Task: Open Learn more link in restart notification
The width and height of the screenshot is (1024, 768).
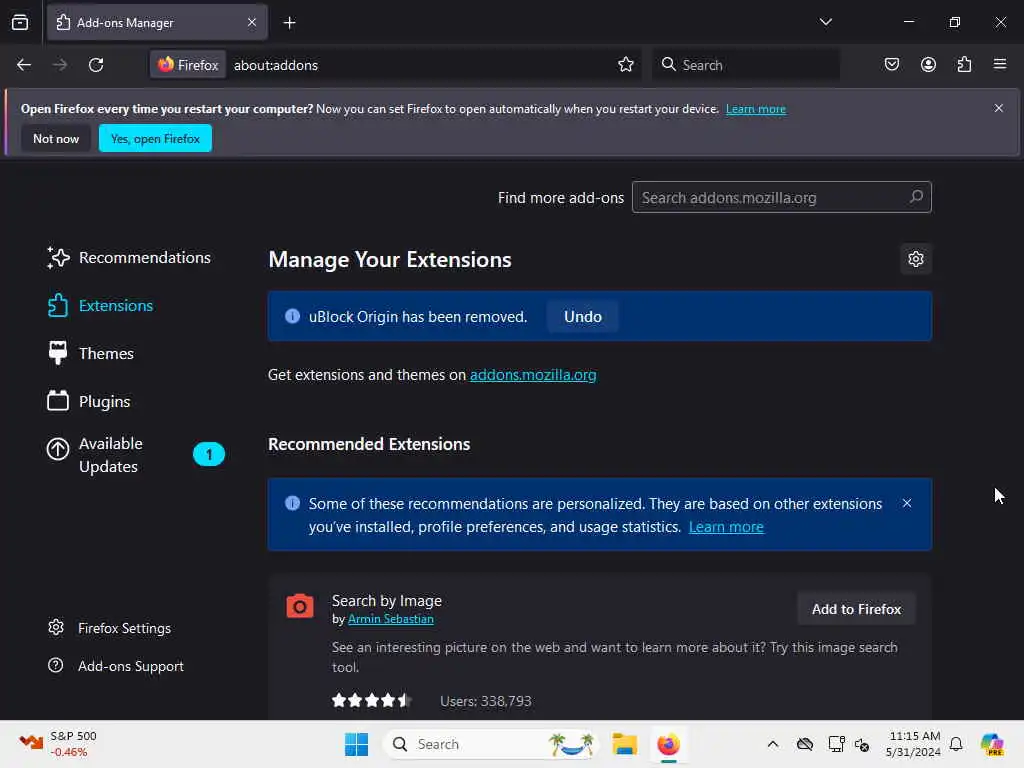Action: click(756, 109)
